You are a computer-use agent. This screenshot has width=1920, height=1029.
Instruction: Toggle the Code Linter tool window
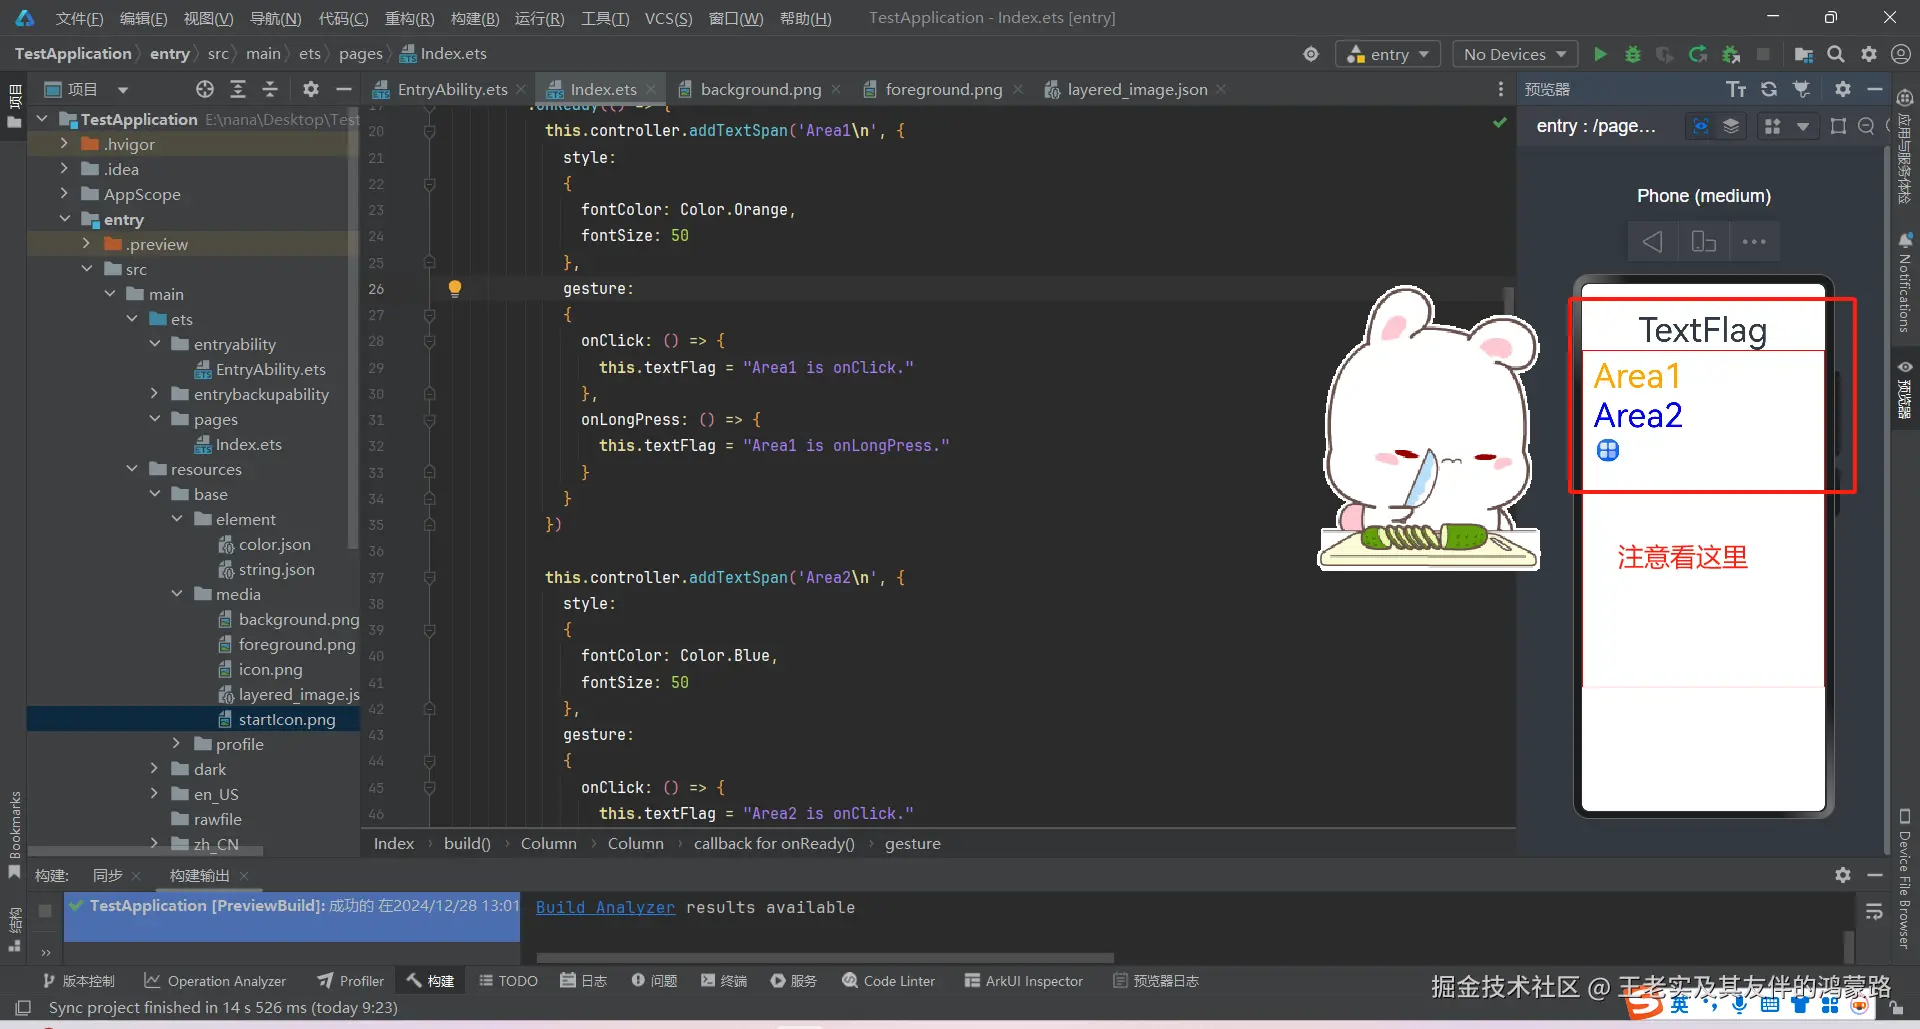(889, 981)
